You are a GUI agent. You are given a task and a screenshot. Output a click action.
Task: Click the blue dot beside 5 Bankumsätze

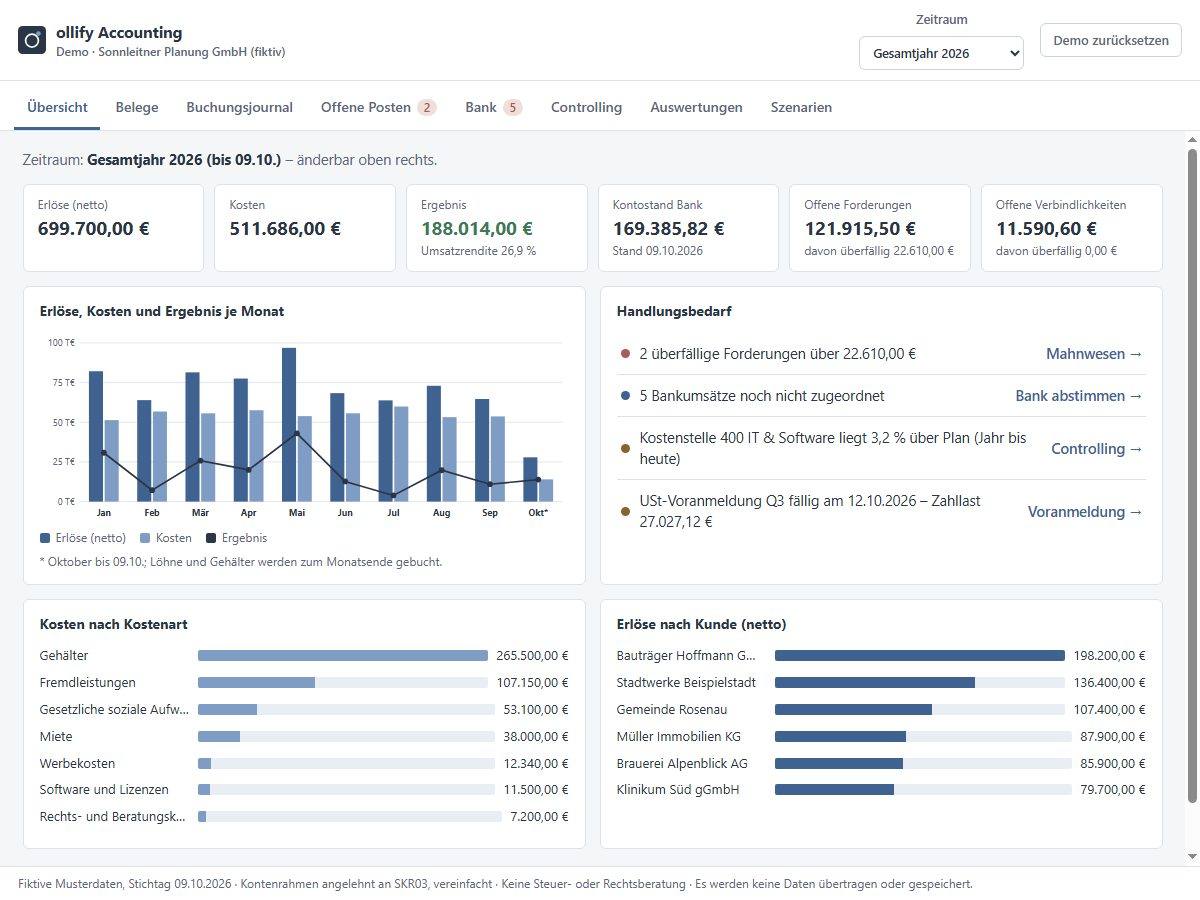click(x=626, y=396)
